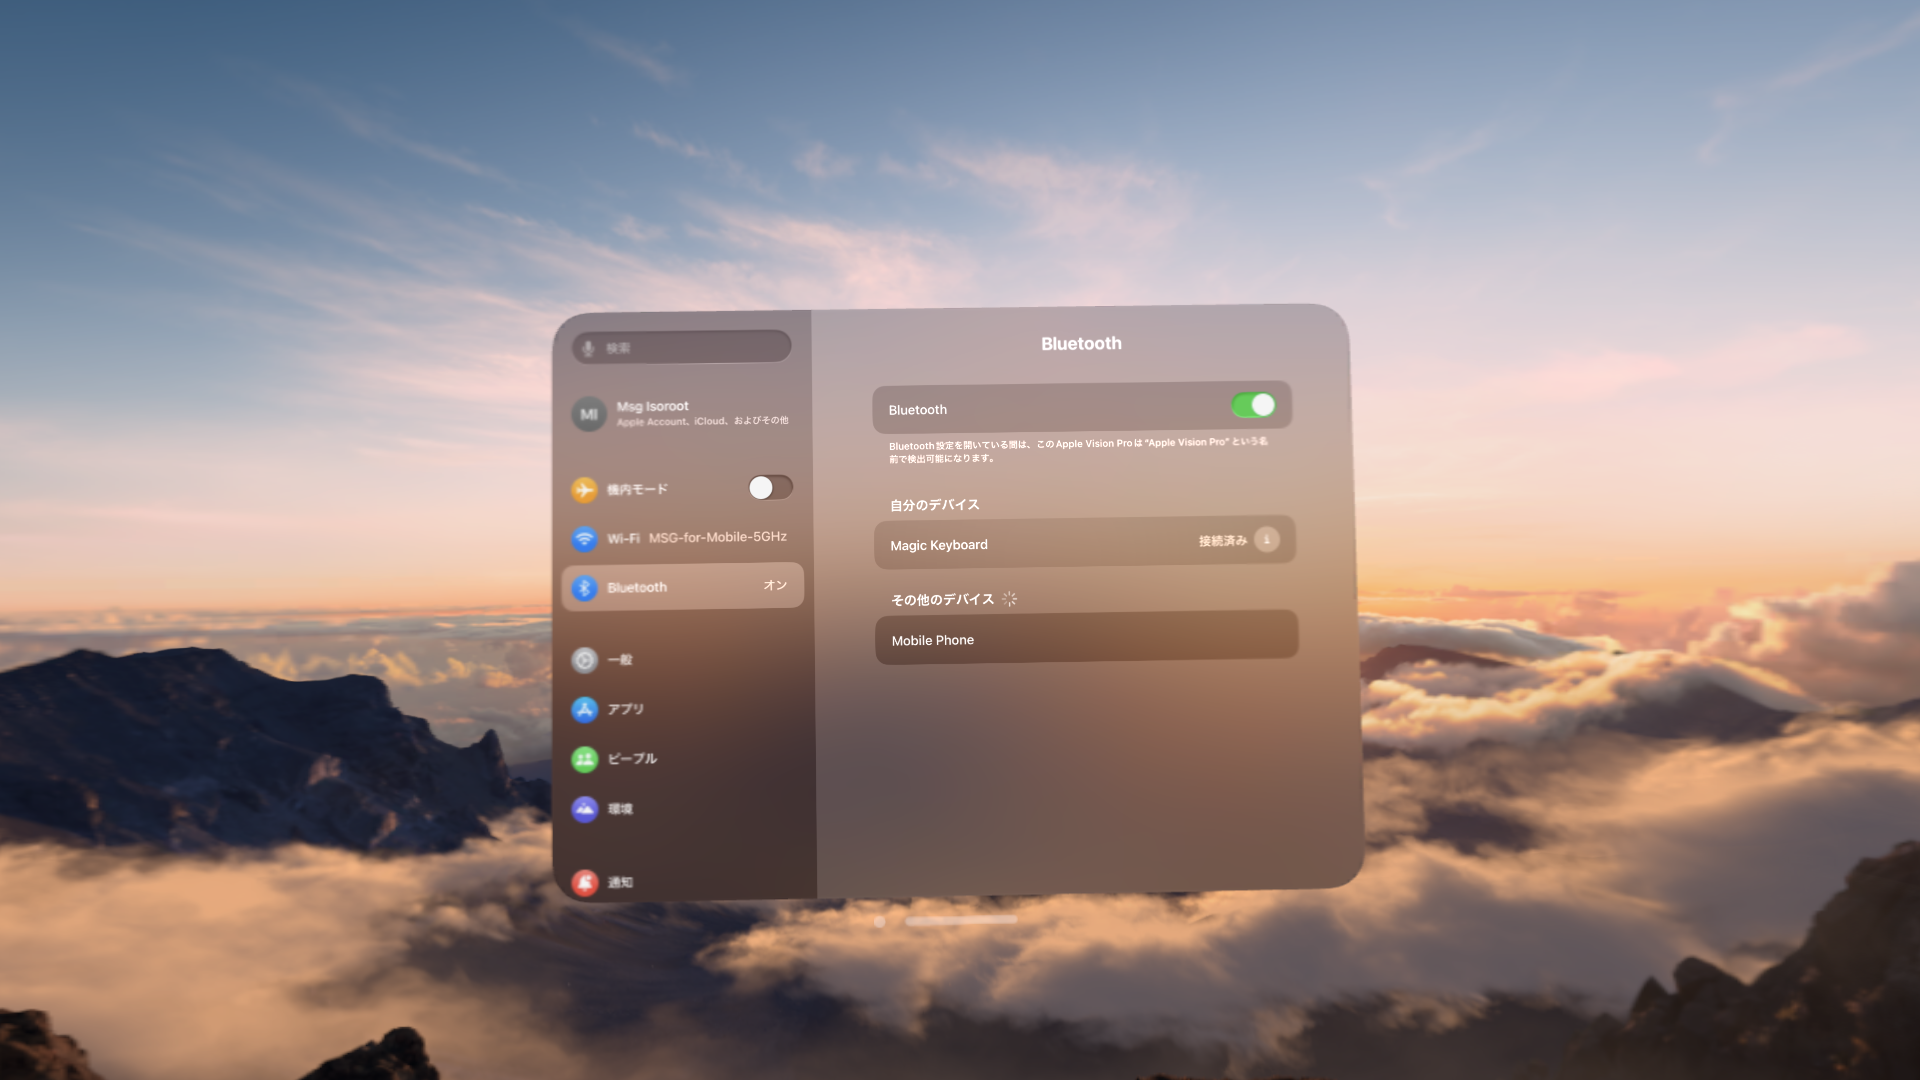Turn off the Bluetooth toggle switch
Screen dimensions: 1920x1080
[x=1253, y=405]
